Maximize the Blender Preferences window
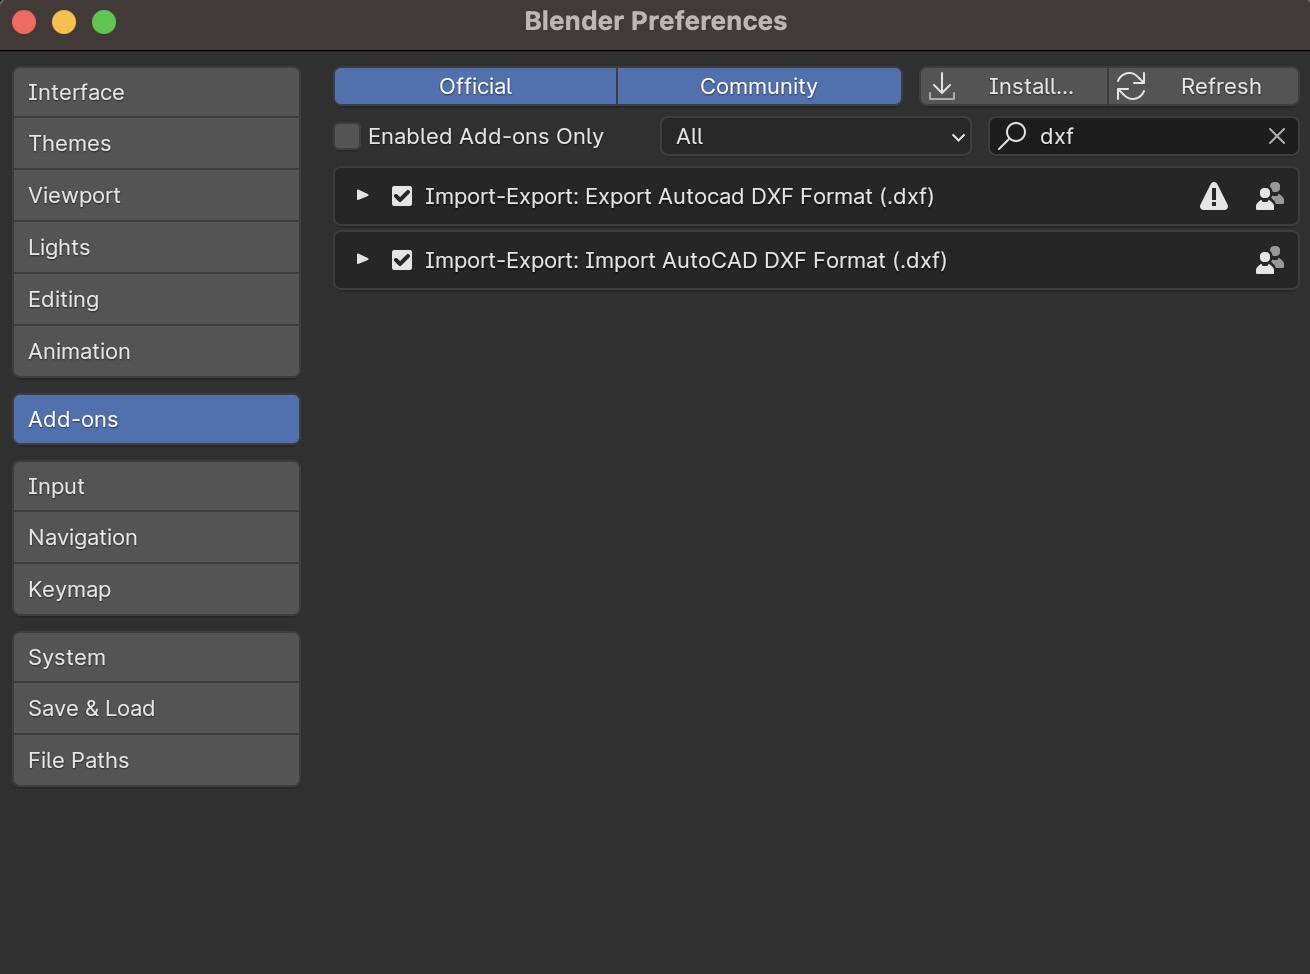 pyautogui.click(x=104, y=22)
